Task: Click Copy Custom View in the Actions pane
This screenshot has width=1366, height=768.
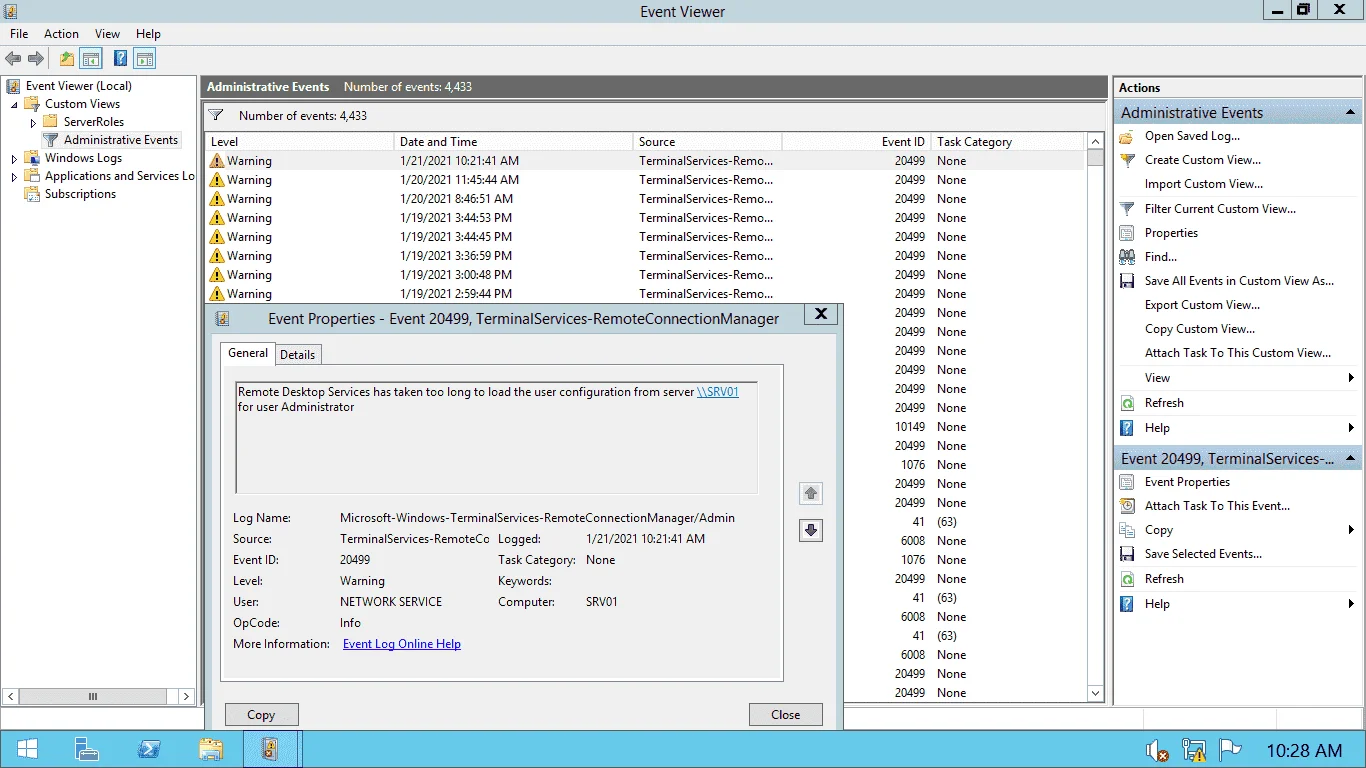Action: pos(1200,329)
